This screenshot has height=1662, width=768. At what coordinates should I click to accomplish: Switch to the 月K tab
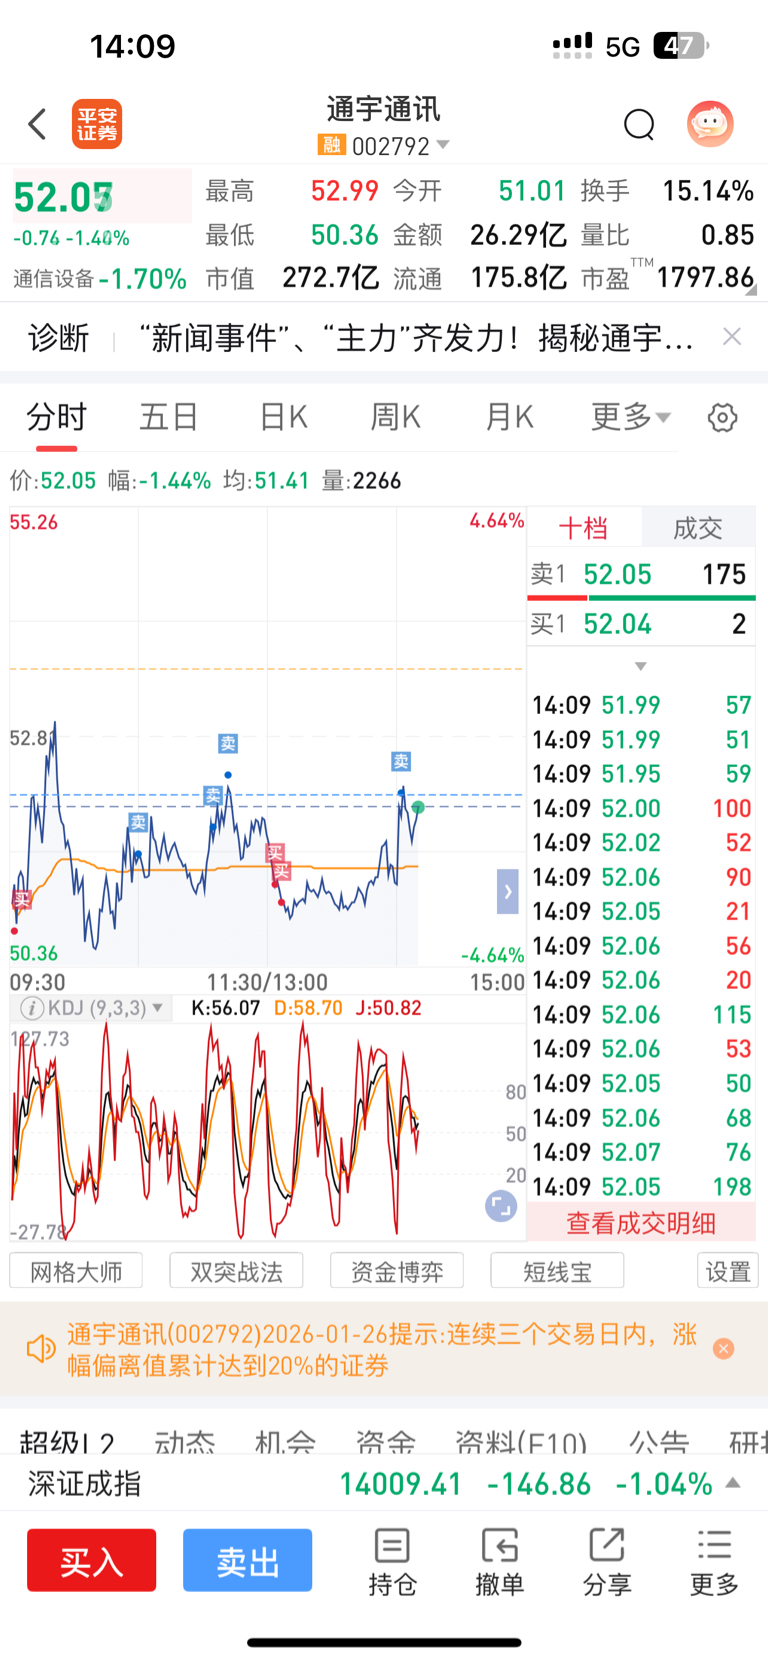point(509,417)
